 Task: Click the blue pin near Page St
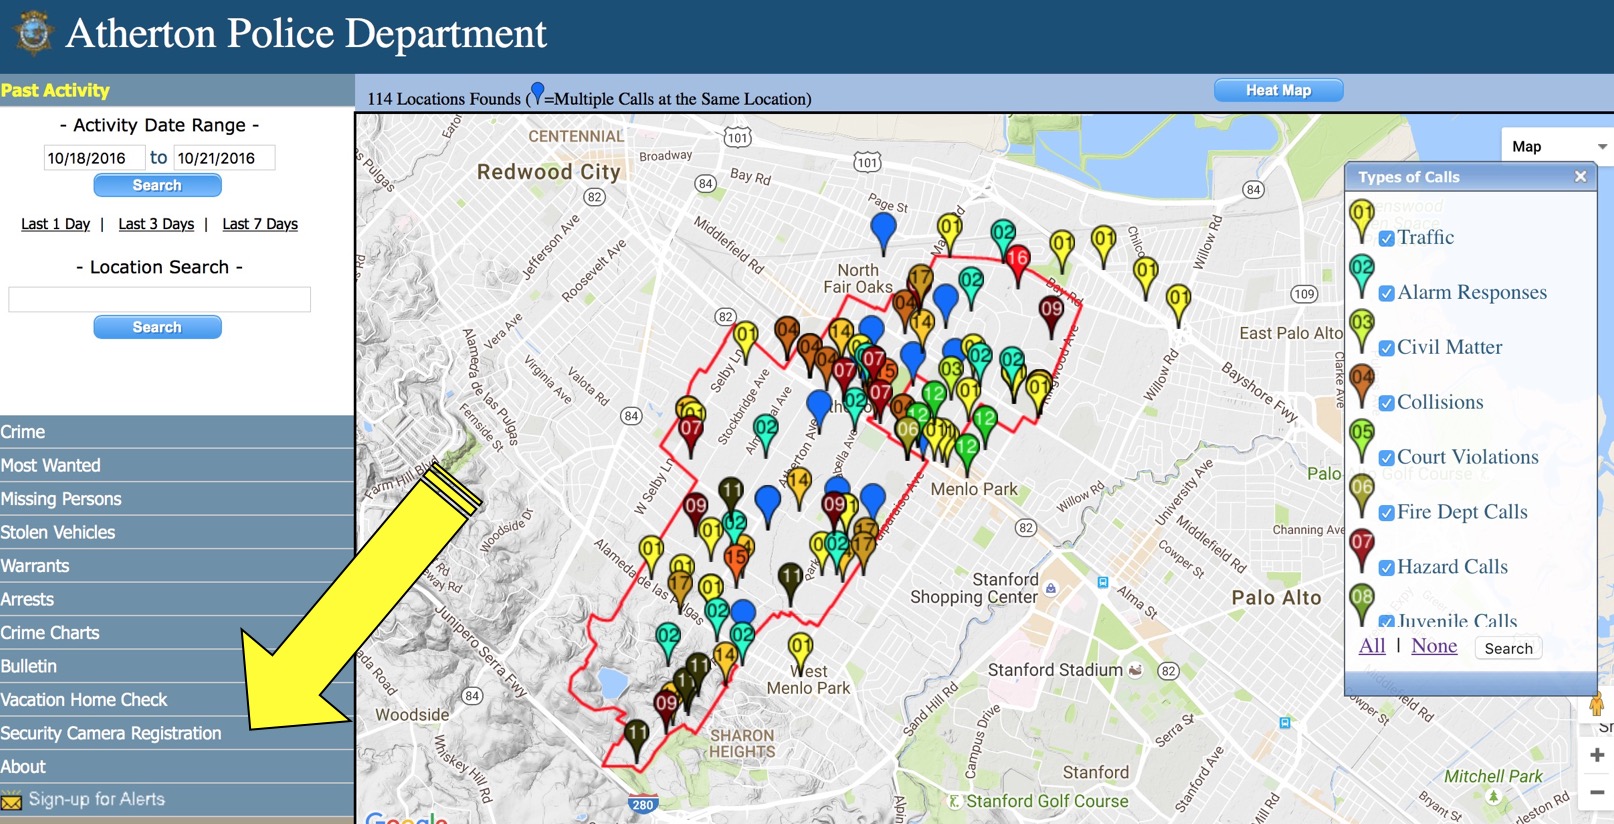(x=883, y=229)
